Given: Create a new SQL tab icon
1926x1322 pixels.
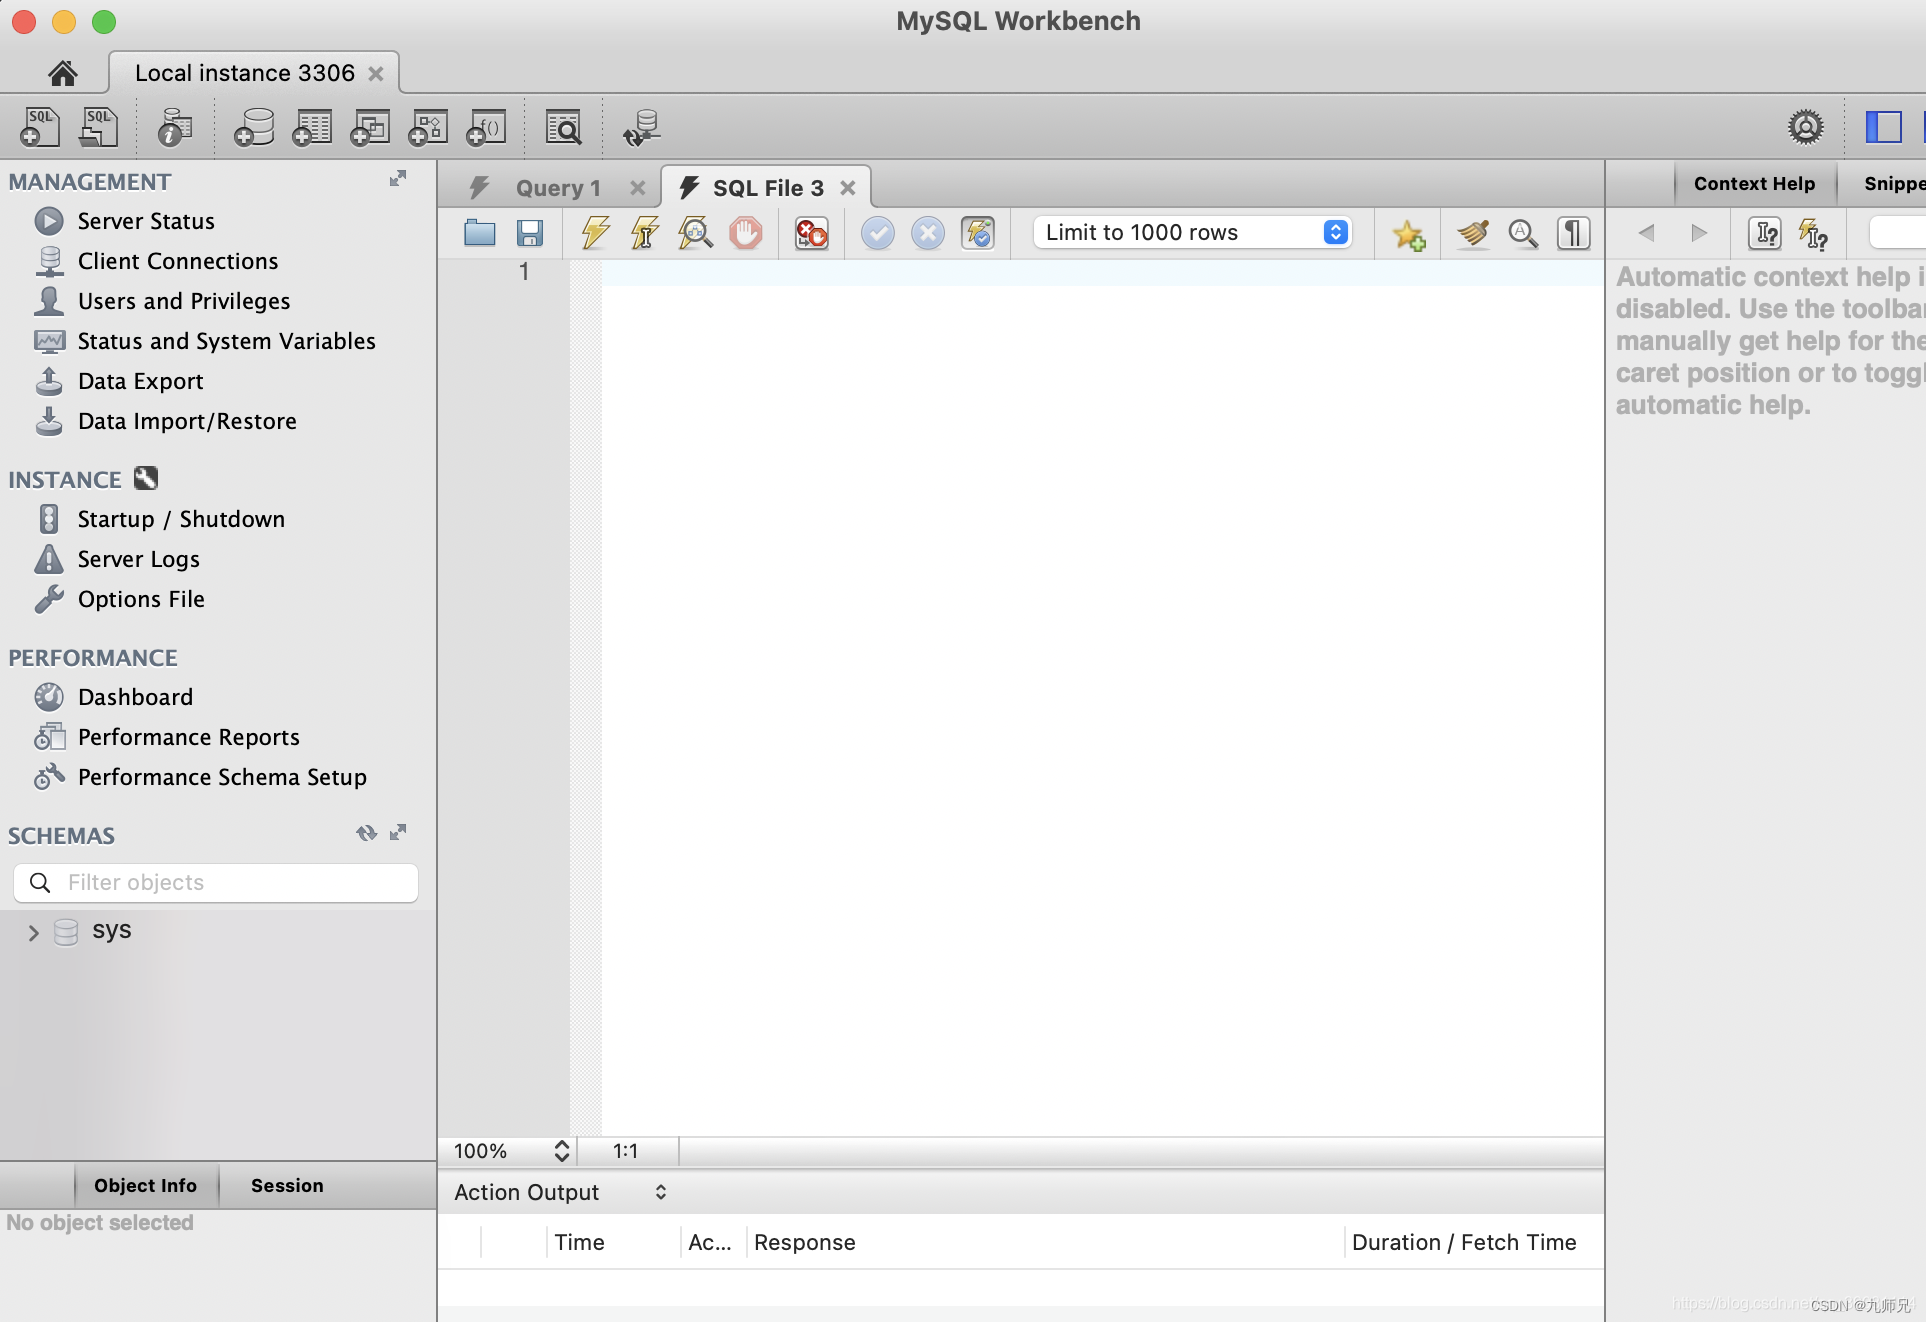Looking at the screenshot, I should pos(40,128).
